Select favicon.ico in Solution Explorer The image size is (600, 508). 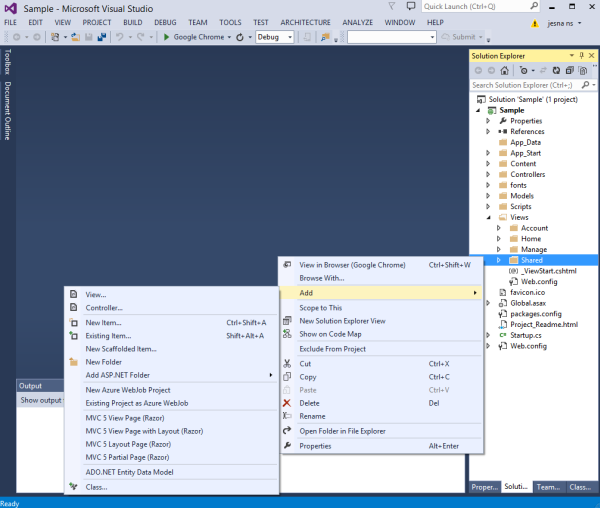(527, 292)
